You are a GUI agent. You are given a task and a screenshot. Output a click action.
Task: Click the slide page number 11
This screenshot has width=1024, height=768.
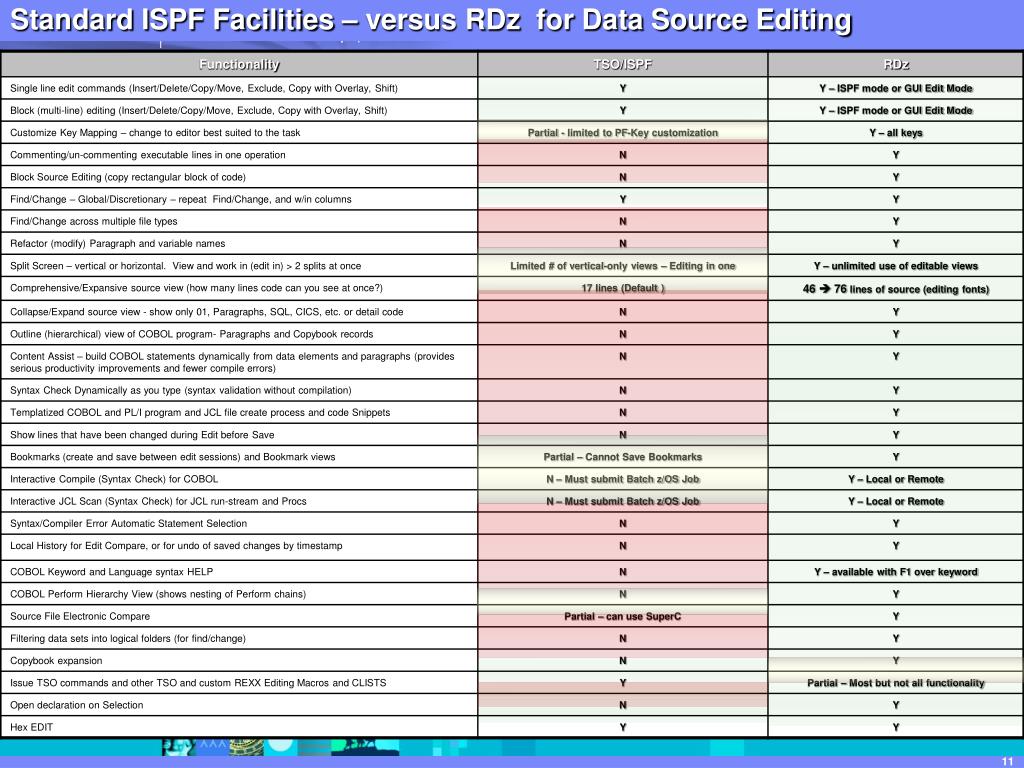click(1007, 761)
